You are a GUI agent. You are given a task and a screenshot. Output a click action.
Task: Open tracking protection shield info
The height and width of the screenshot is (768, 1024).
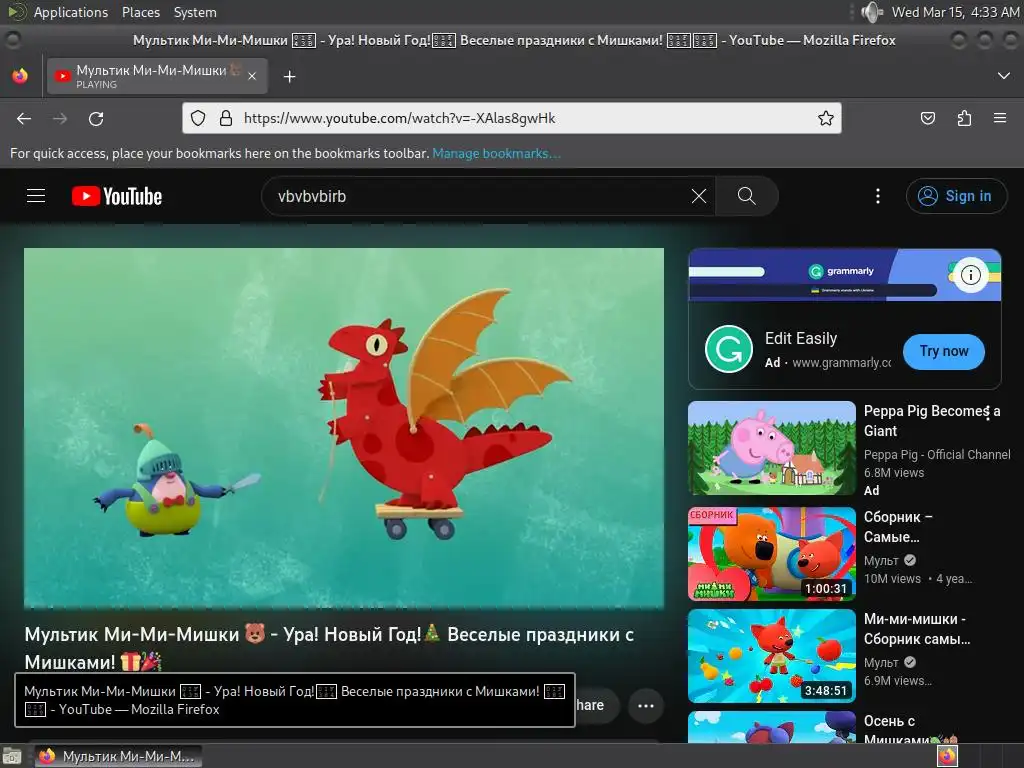[198, 118]
